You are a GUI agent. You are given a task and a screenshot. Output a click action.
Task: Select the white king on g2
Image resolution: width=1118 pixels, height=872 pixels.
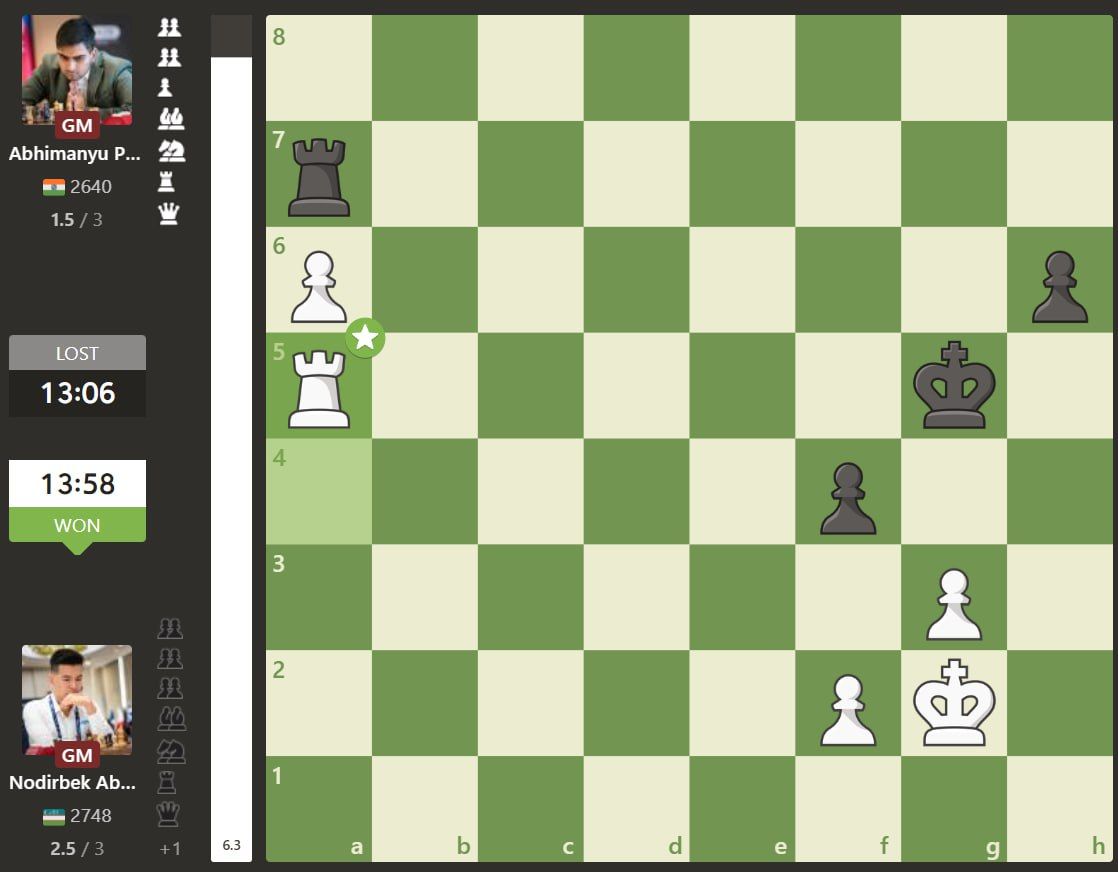pos(954,703)
